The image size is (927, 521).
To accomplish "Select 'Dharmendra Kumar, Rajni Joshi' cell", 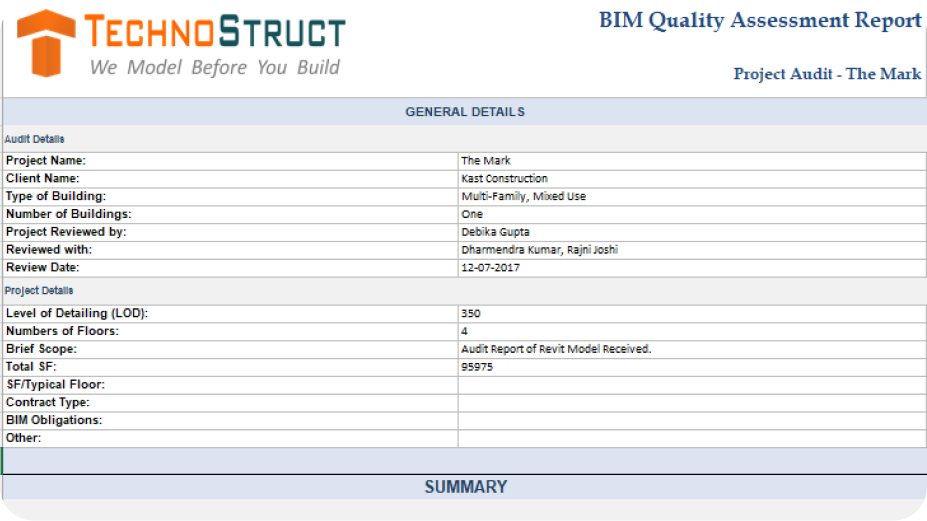I will (692, 250).
